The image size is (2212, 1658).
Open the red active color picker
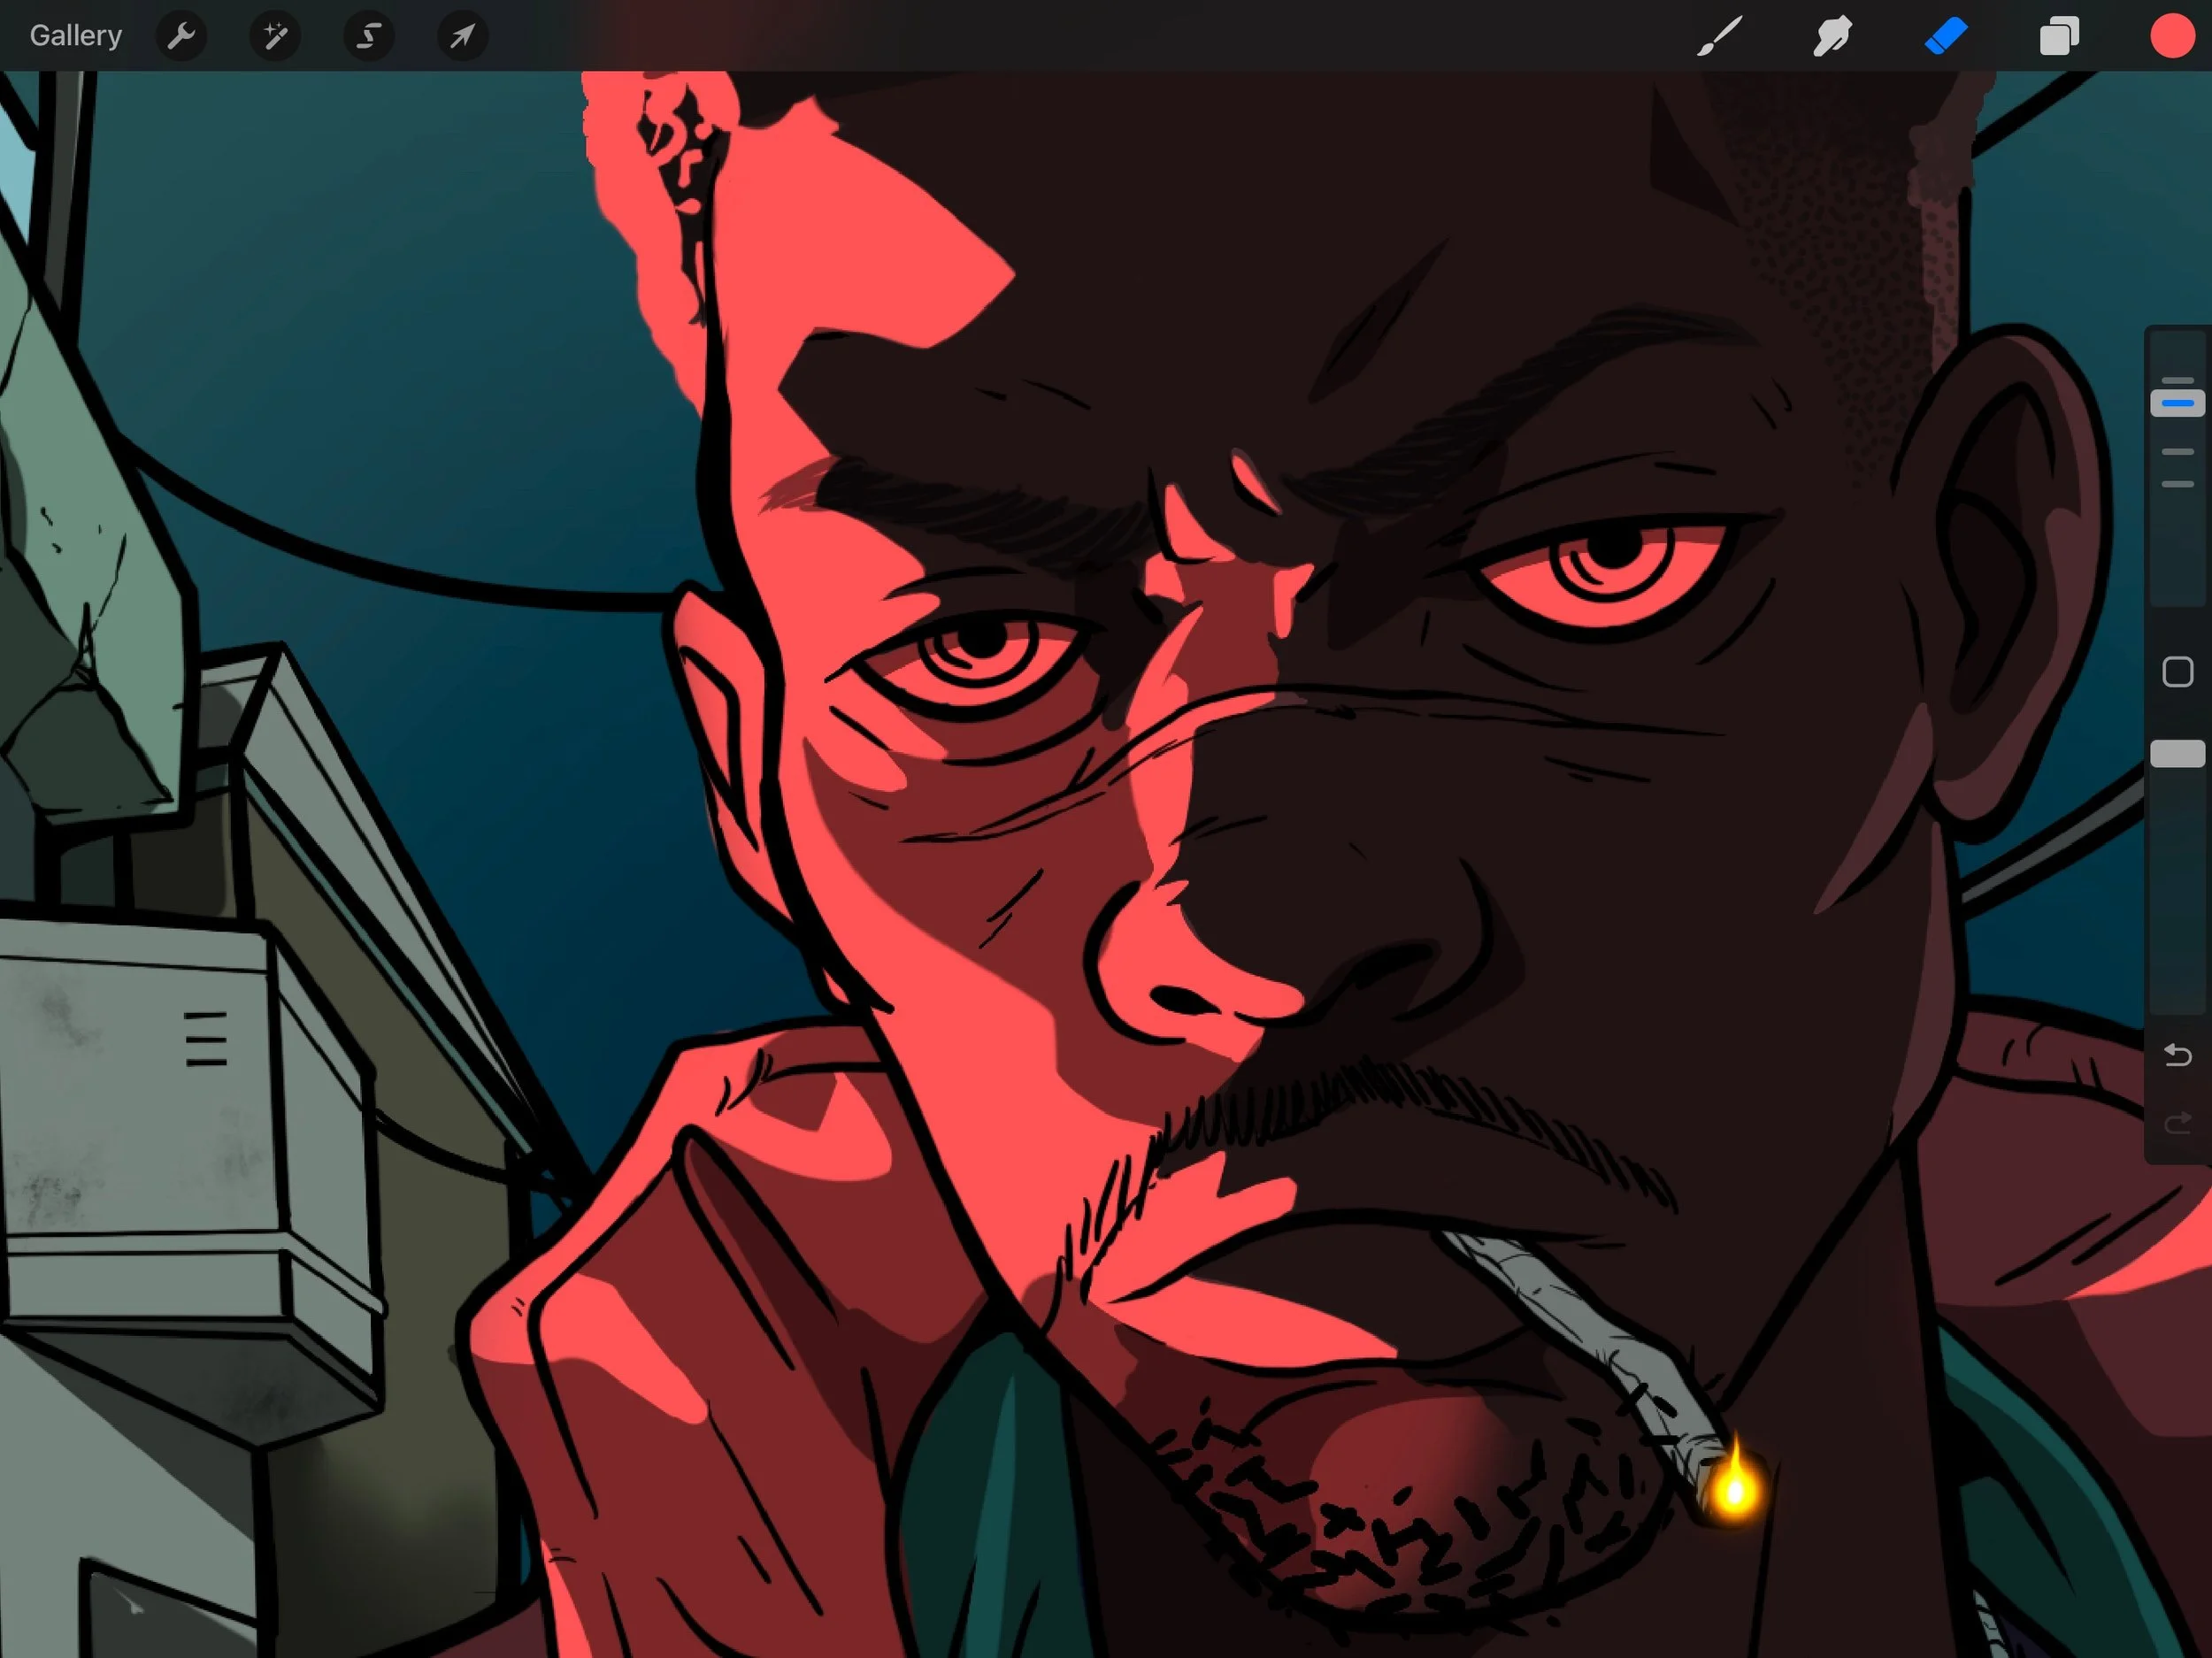click(x=2171, y=37)
